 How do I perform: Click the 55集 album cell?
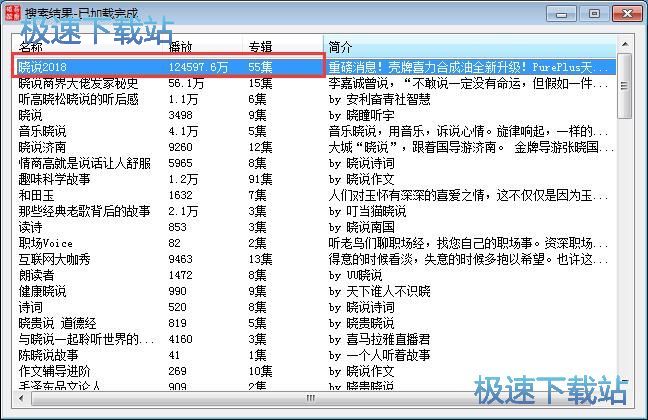click(260, 67)
